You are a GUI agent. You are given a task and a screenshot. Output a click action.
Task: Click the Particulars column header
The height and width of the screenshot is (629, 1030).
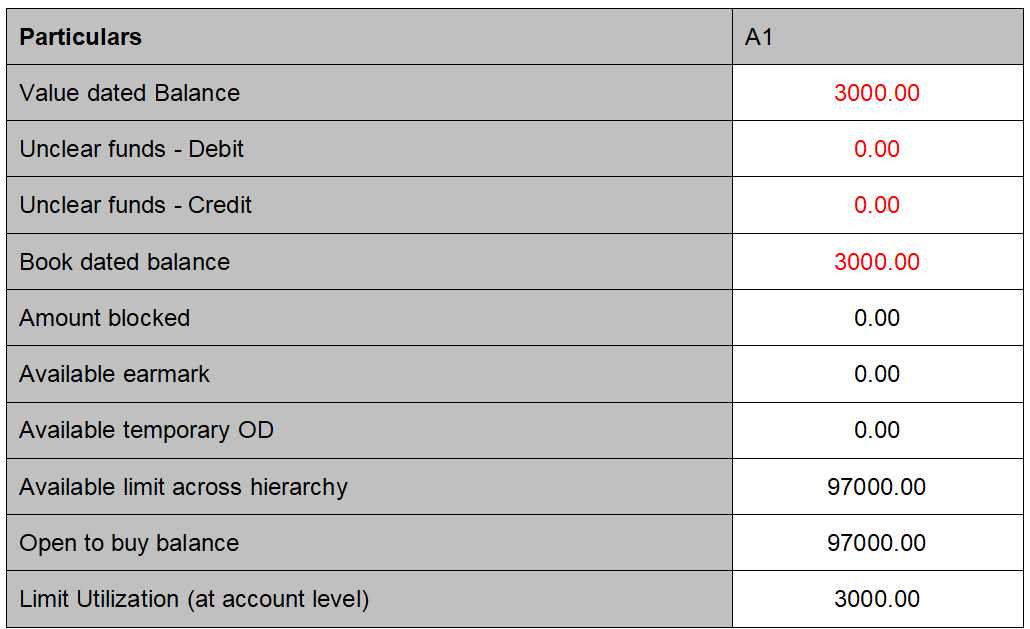(x=81, y=37)
